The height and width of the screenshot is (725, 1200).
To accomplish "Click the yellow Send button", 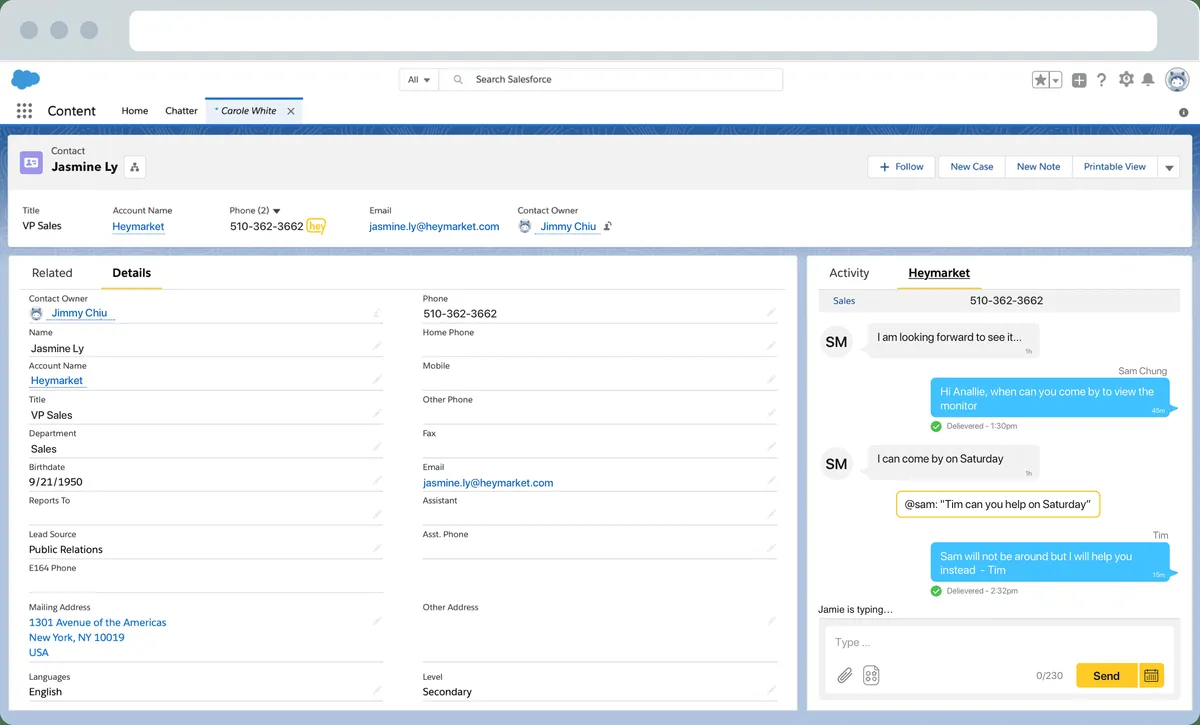I will click(x=1106, y=676).
